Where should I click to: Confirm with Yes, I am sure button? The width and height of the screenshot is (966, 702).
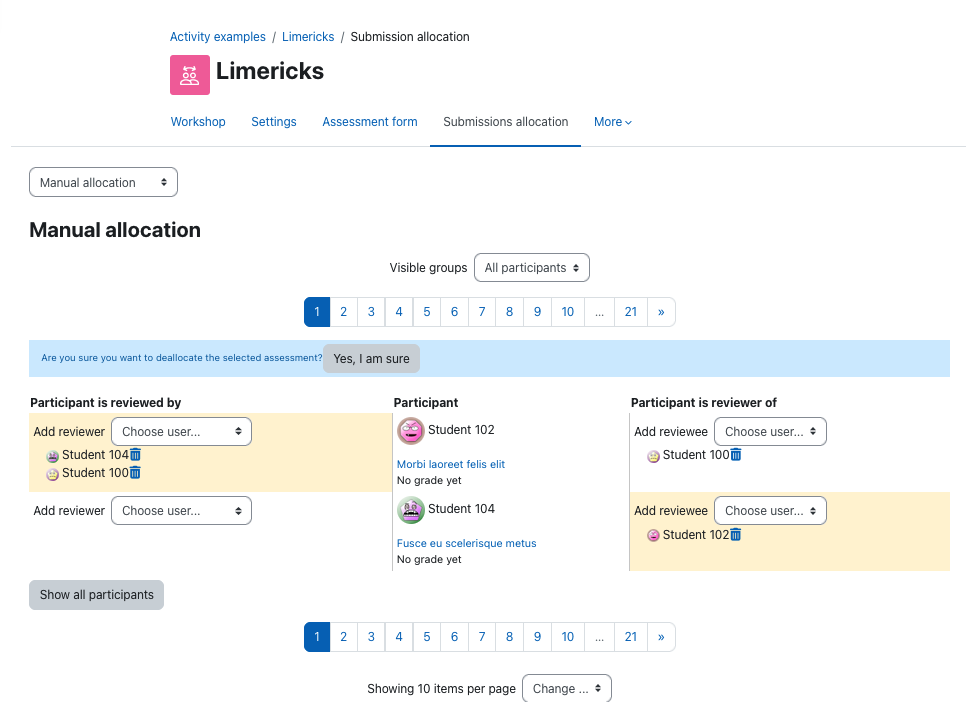tap(371, 359)
